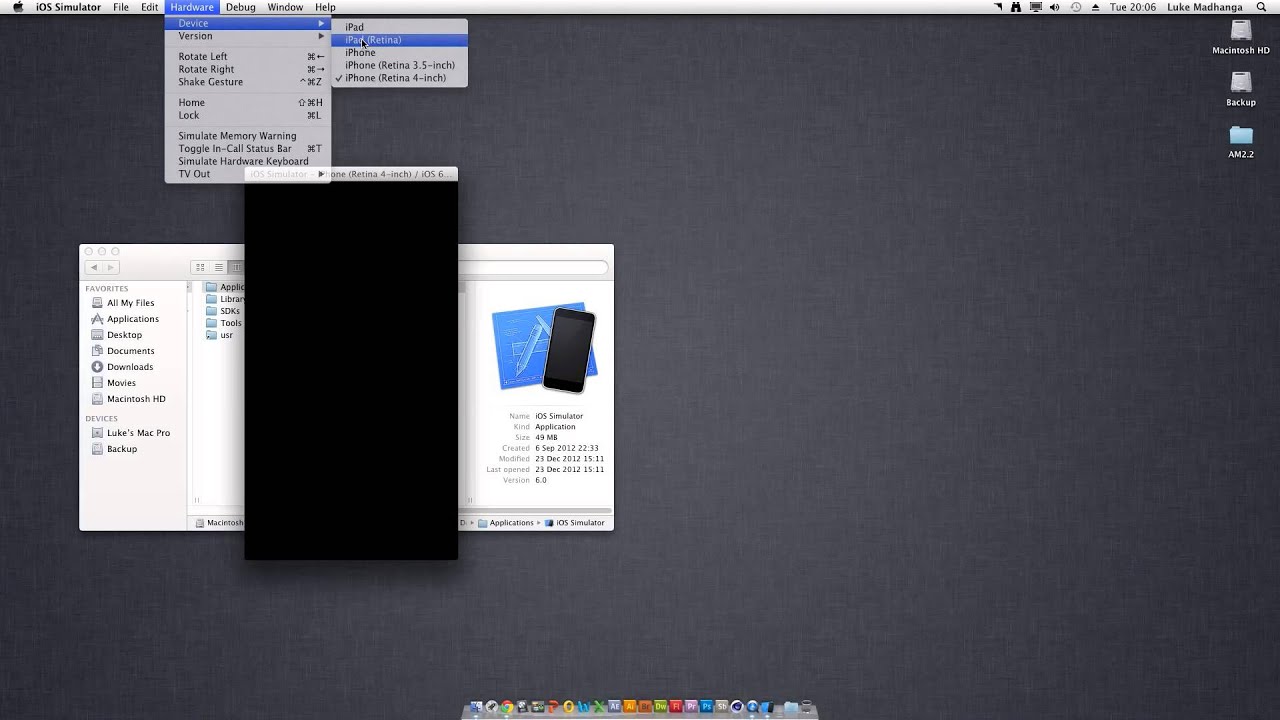Open Finder from the Dock
The width and height of the screenshot is (1280, 720).
(x=476, y=706)
